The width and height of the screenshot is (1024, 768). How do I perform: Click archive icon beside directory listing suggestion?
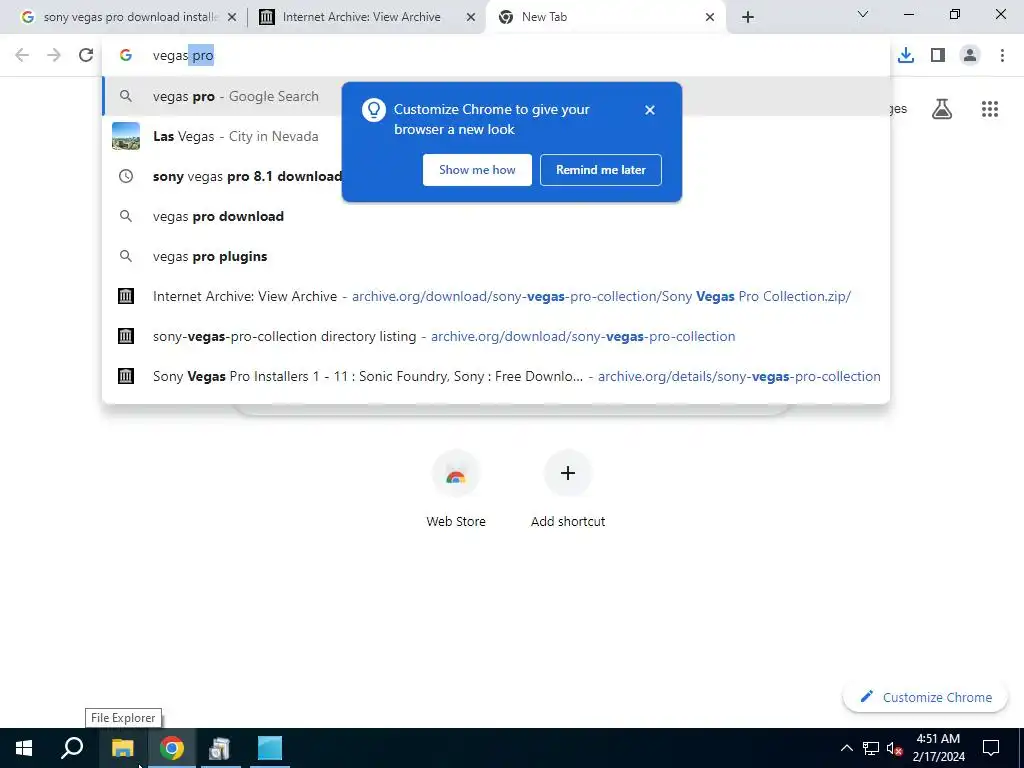tap(126, 336)
